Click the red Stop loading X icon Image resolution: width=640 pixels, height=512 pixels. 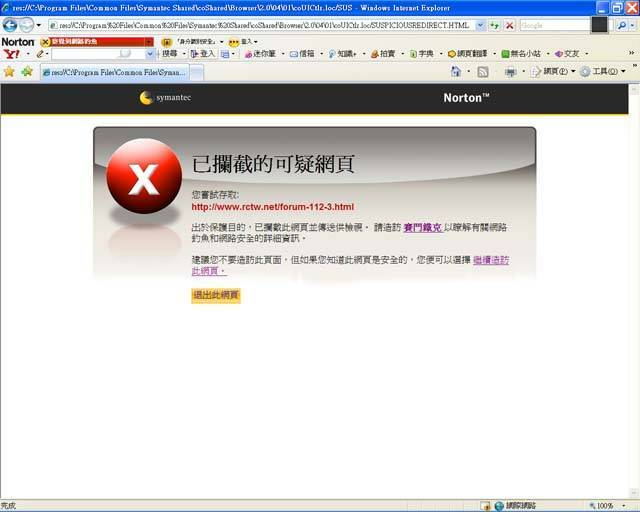[509, 25]
